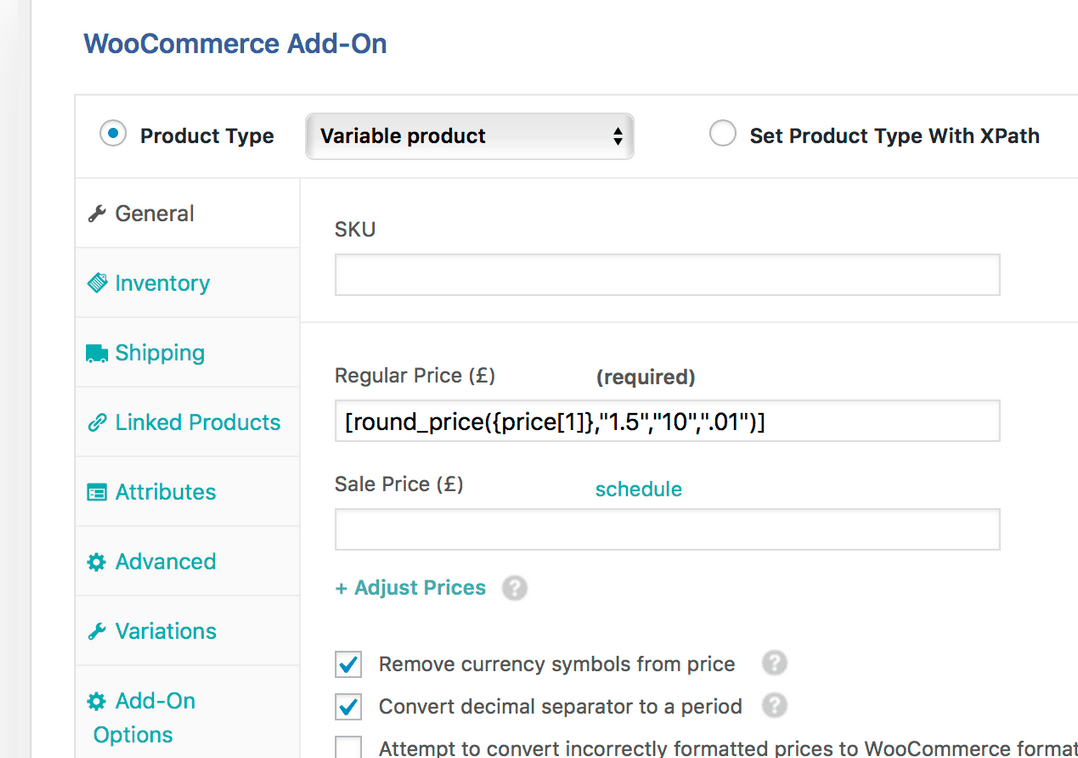Open the Linked Products tab

pos(188,423)
